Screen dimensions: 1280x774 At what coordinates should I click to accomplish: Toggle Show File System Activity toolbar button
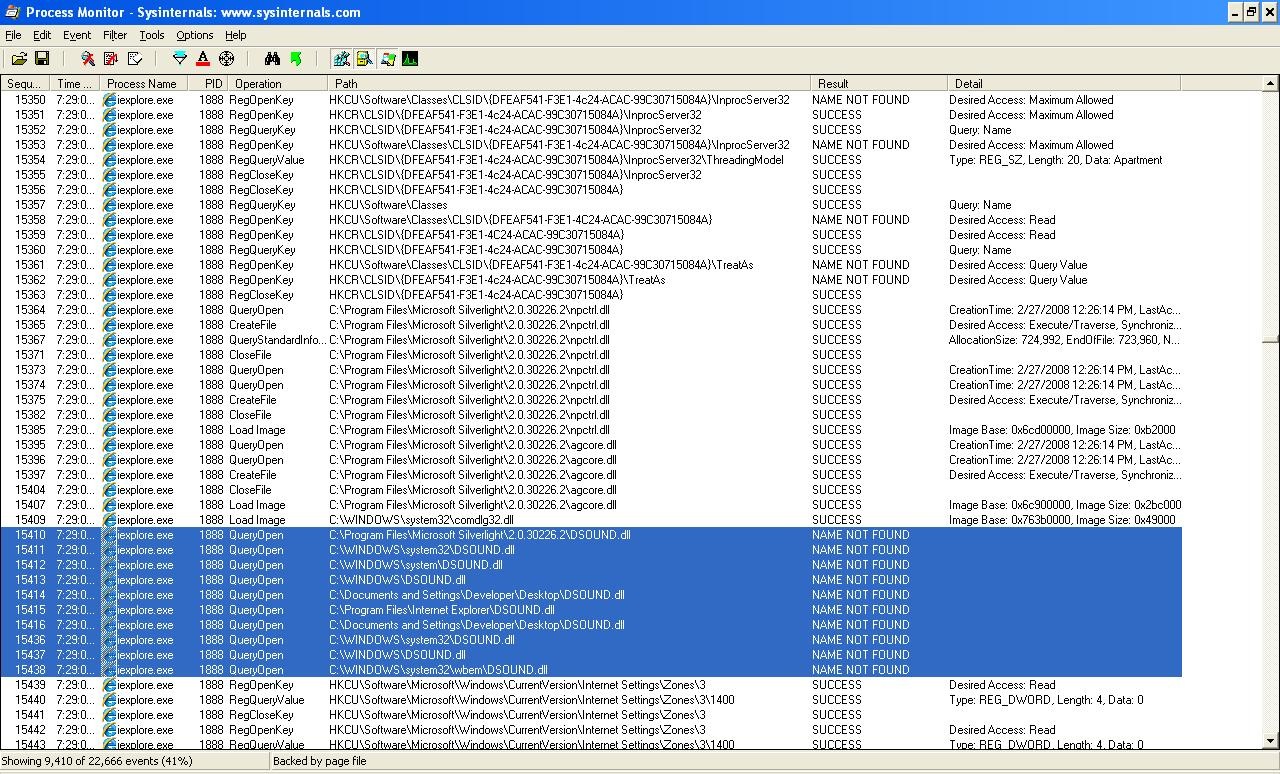[364, 59]
